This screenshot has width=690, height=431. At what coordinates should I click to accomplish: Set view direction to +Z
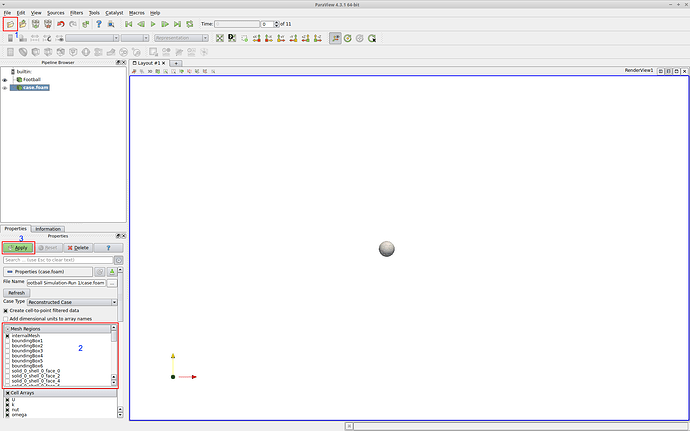click(305, 38)
